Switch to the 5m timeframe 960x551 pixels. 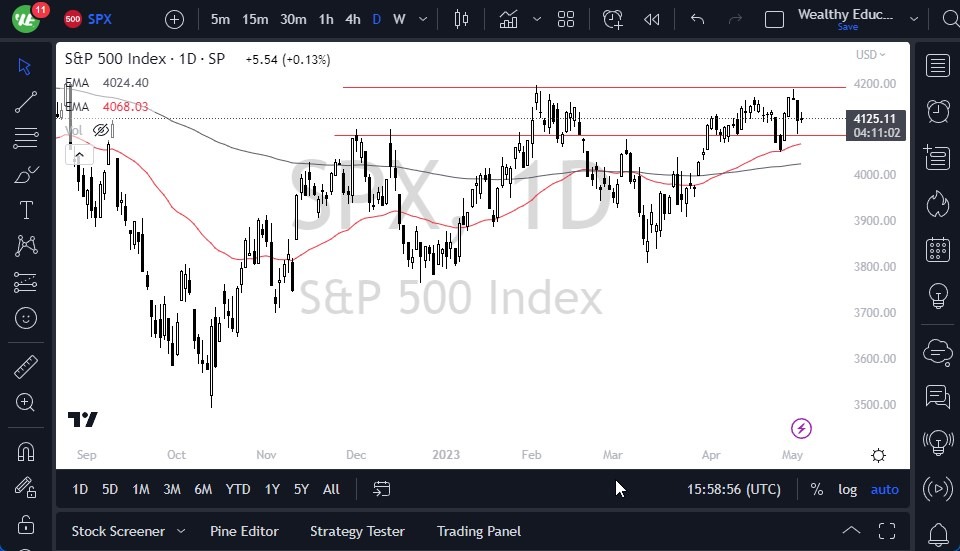(220, 19)
